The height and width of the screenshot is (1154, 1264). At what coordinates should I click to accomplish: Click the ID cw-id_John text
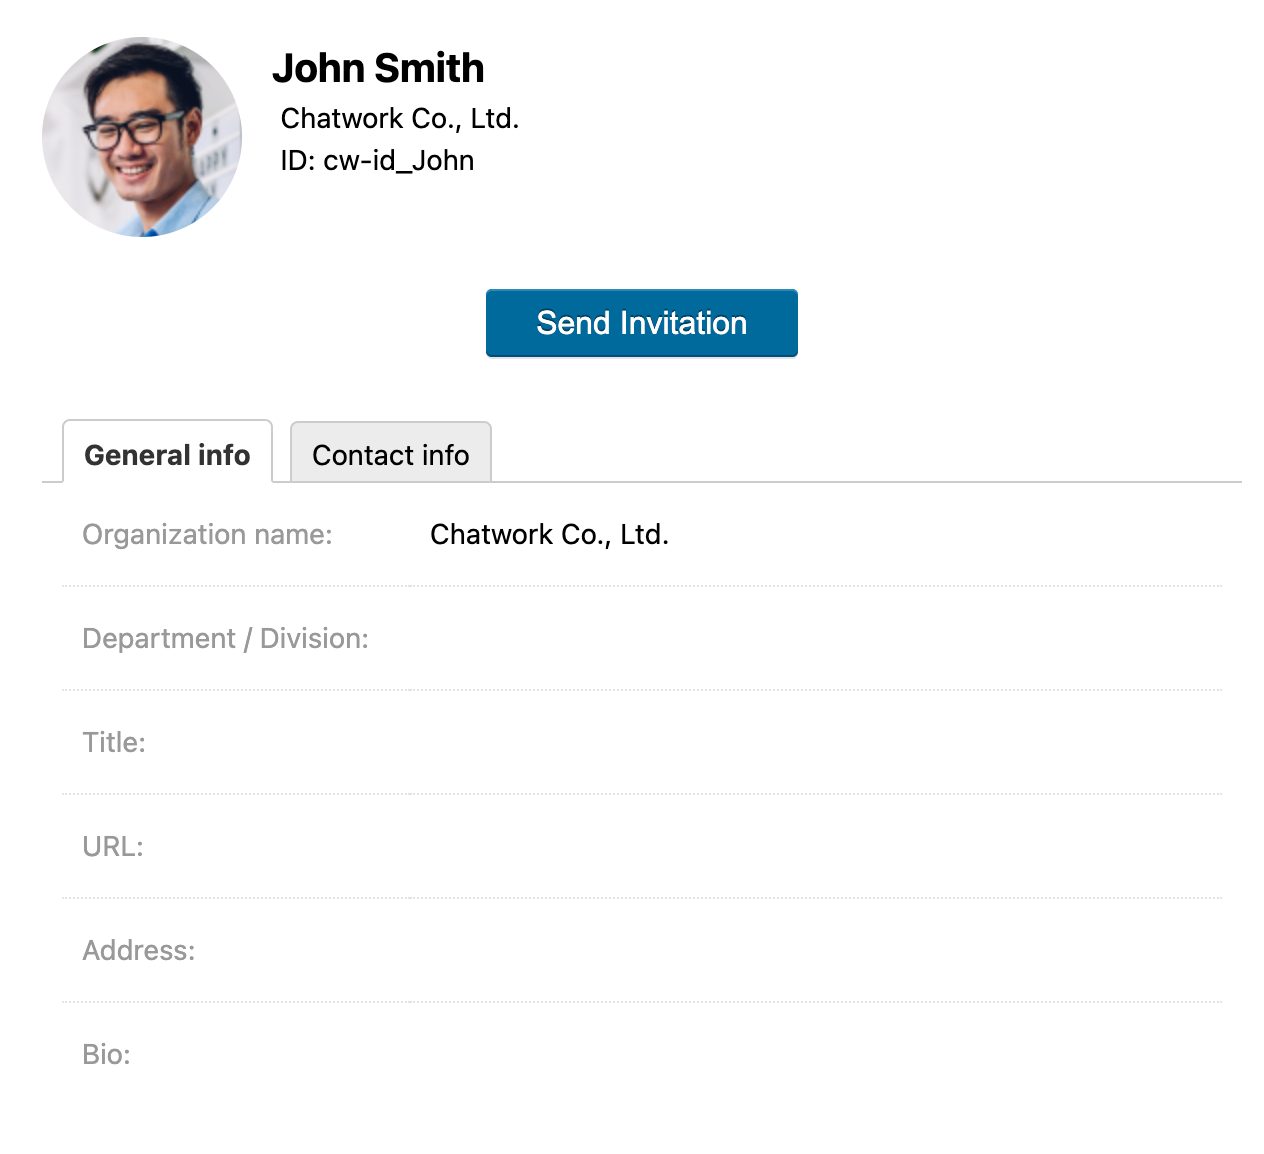coord(377,160)
